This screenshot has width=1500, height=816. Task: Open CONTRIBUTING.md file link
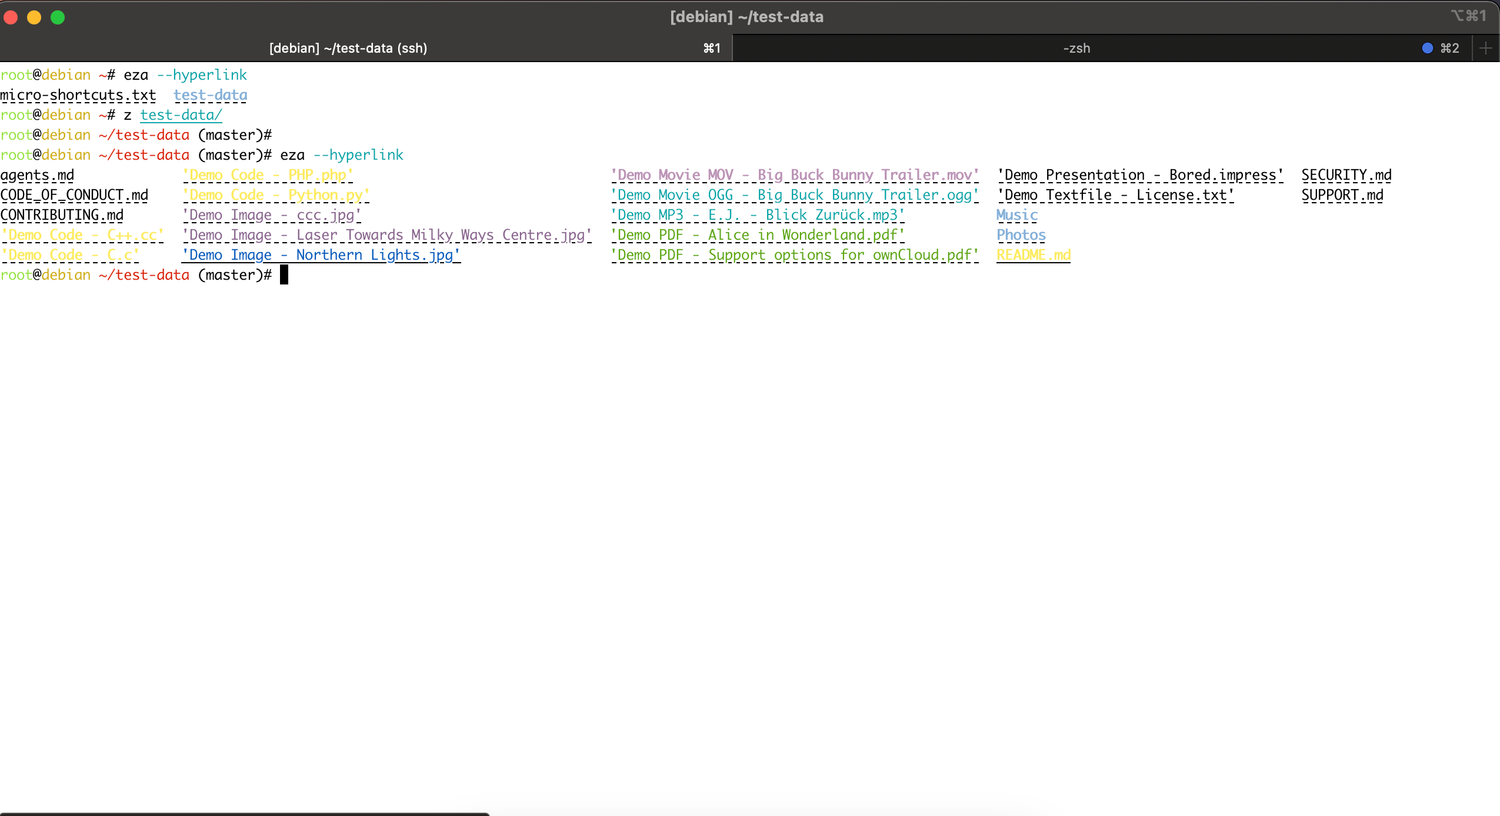(62, 215)
